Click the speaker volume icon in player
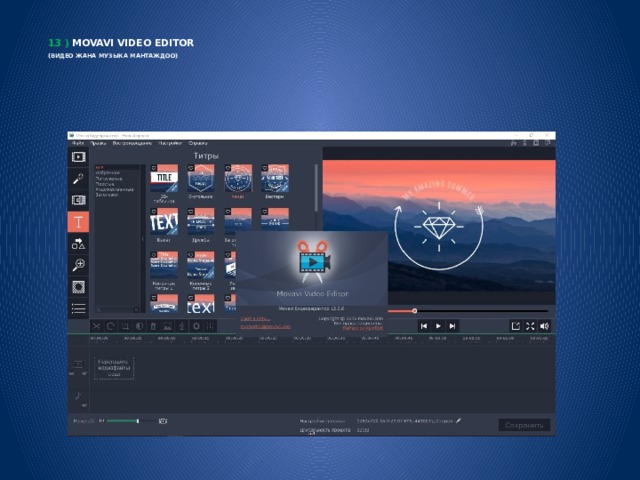 point(544,326)
